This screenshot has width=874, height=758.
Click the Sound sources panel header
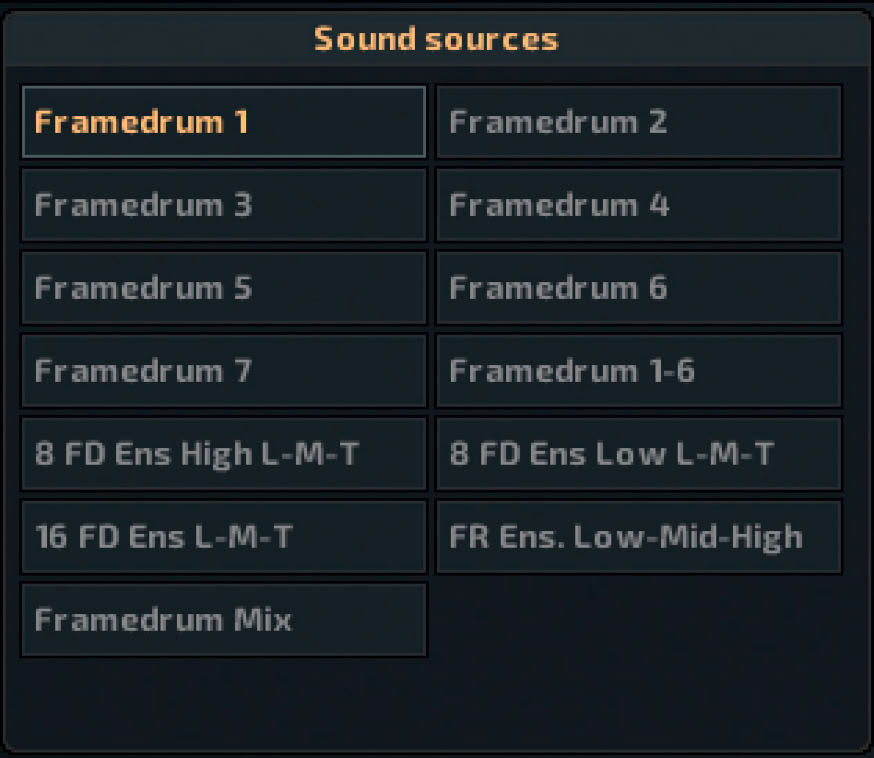point(436,39)
